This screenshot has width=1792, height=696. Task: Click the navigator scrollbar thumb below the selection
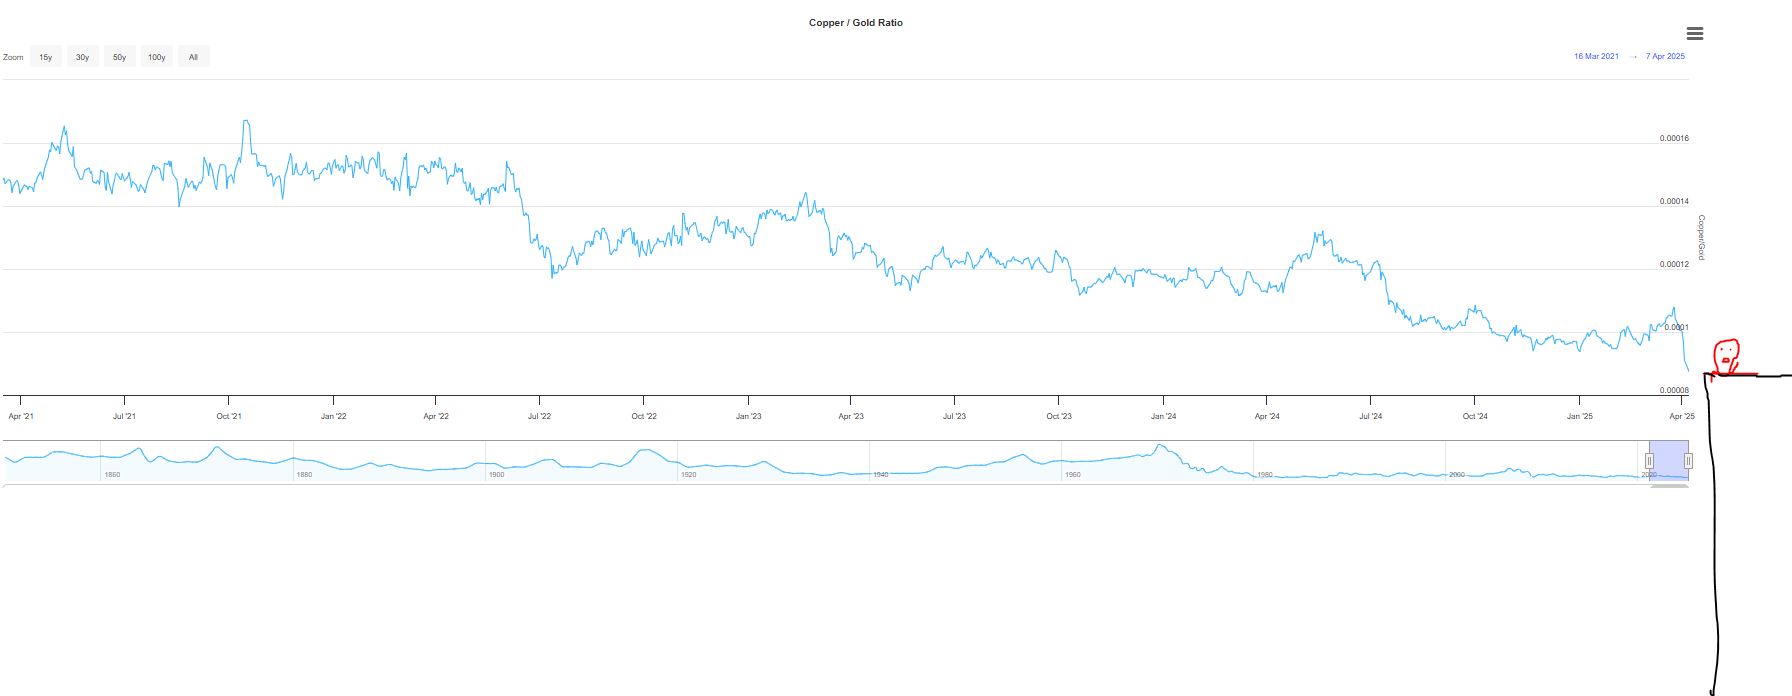pyautogui.click(x=1669, y=486)
